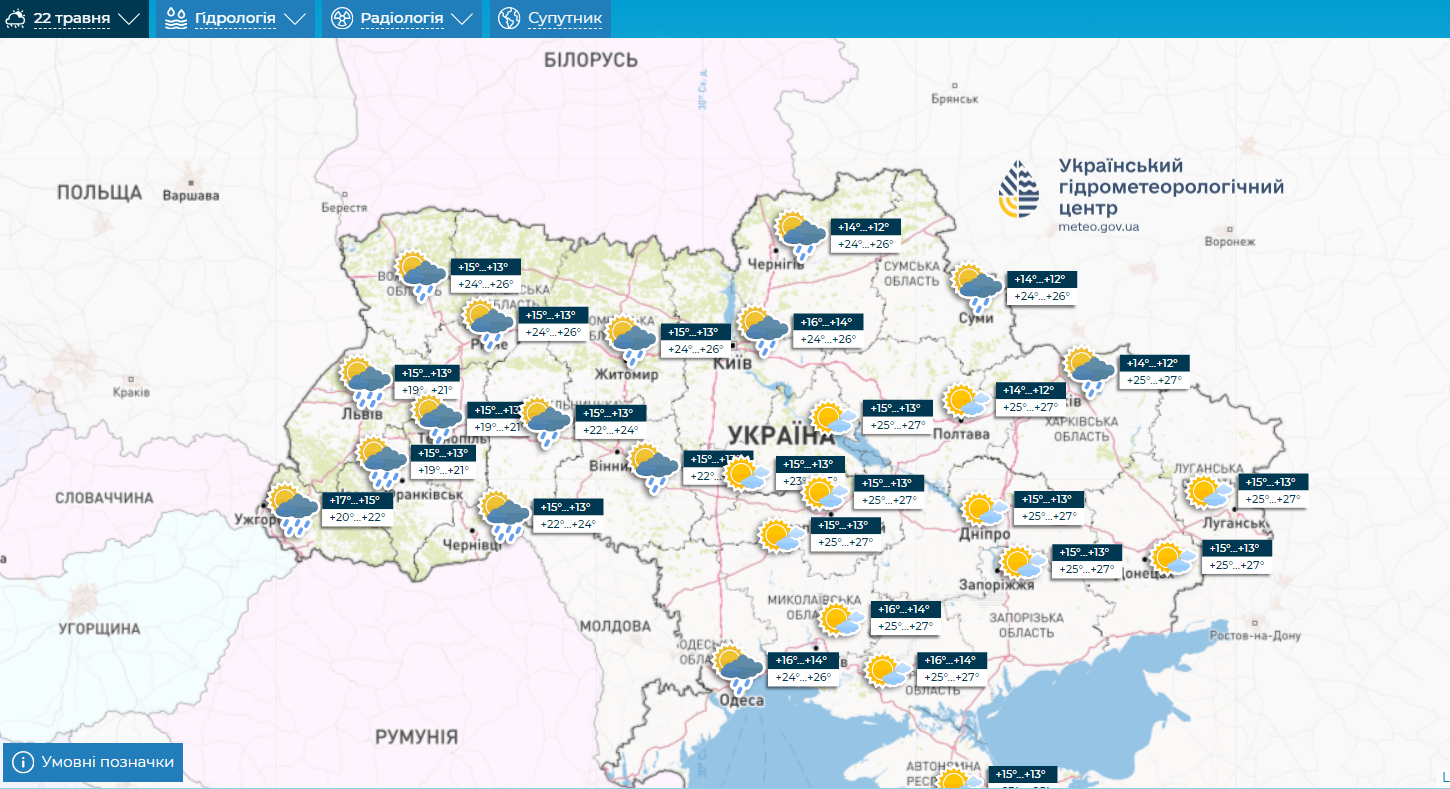1450x789 pixels.
Task: Click the radiology atom icon
Action: pyautogui.click(x=340, y=17)
